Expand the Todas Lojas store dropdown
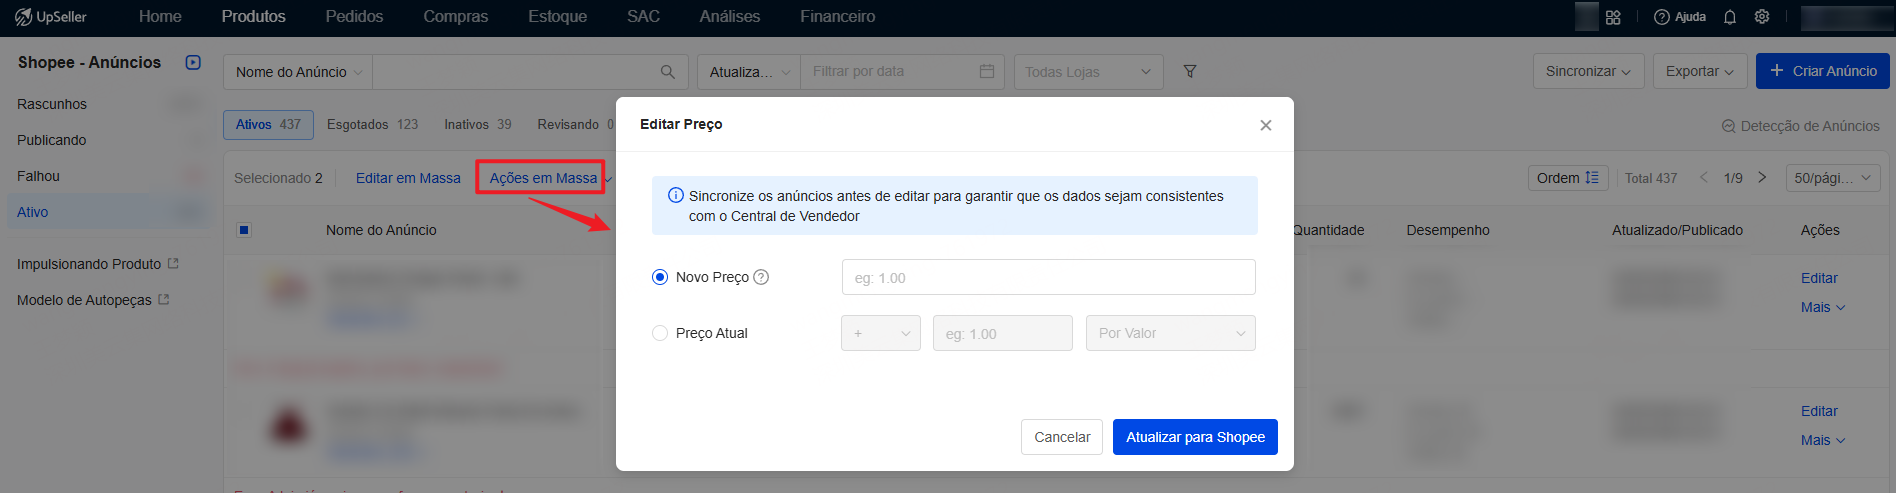The height and width of the screenshot is (493, 1896). click(1088, 72)
